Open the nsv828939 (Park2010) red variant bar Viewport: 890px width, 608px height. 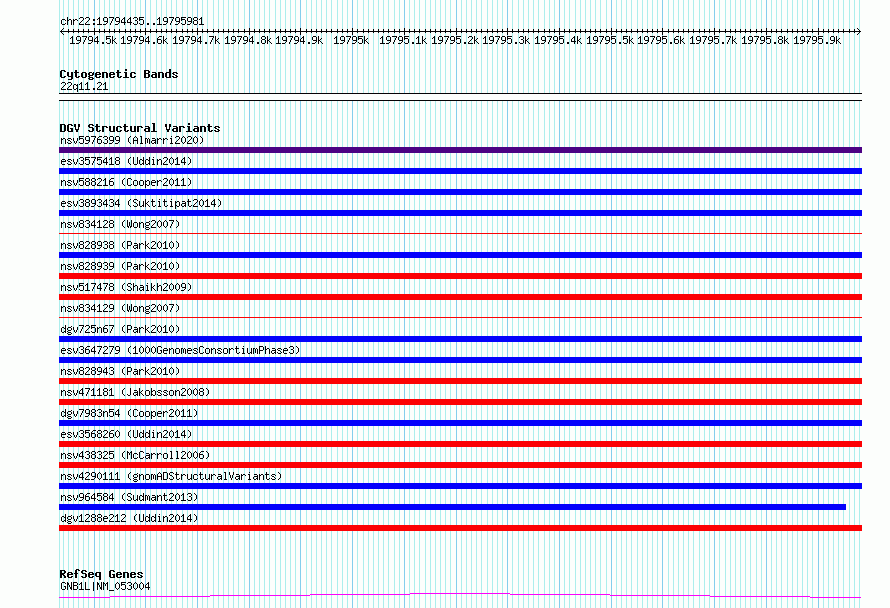point(460,276)
